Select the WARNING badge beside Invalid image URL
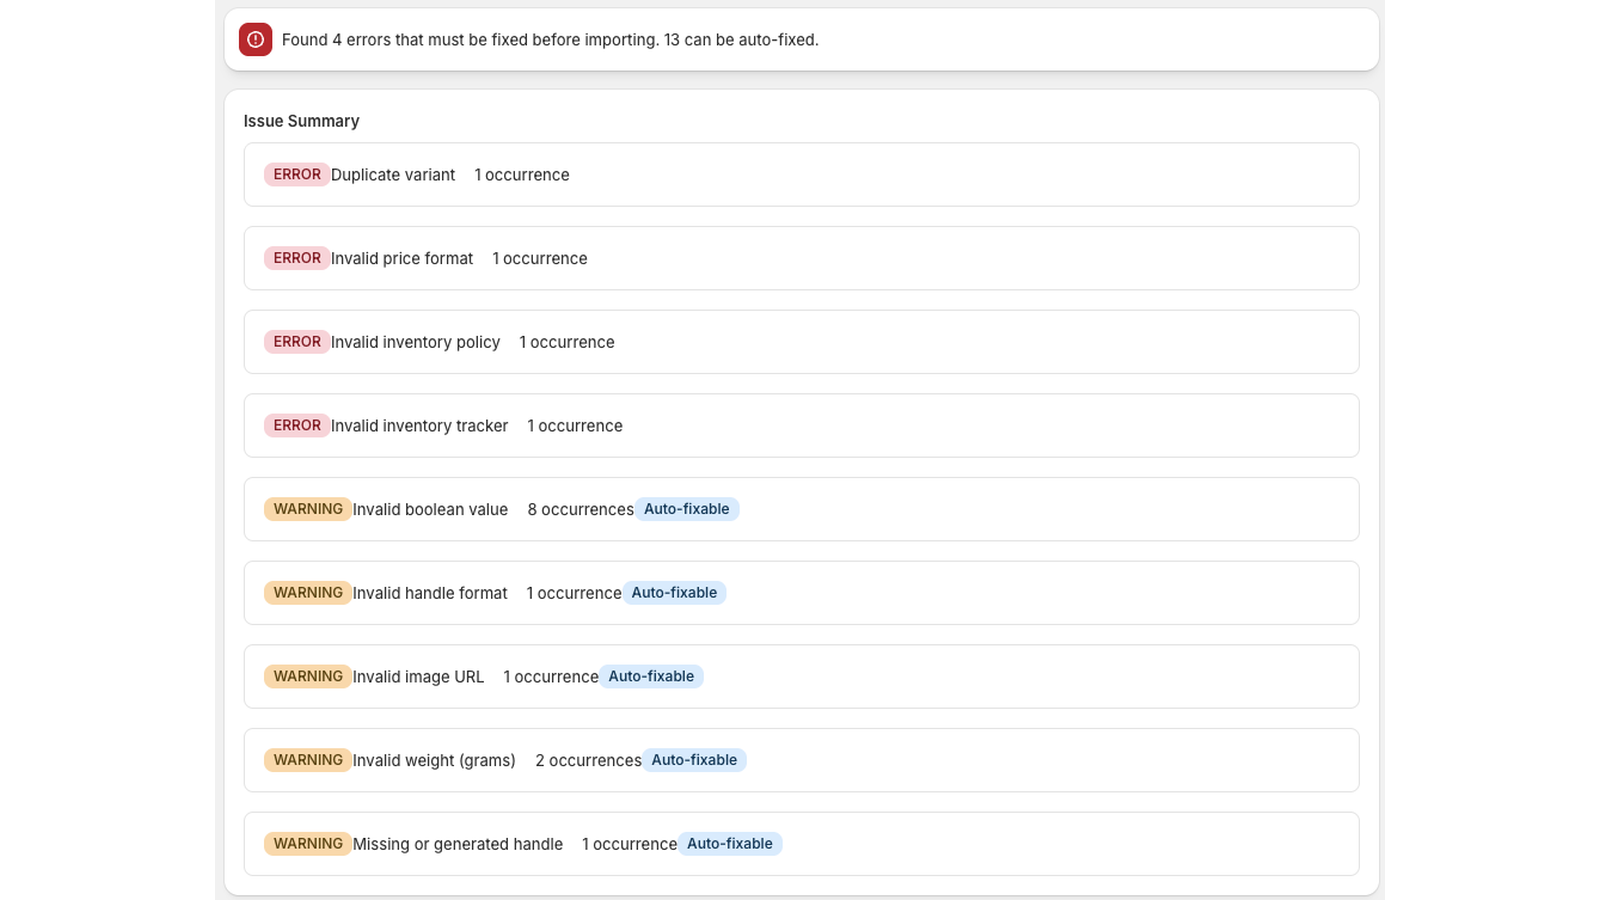 (x=307, y=676)
